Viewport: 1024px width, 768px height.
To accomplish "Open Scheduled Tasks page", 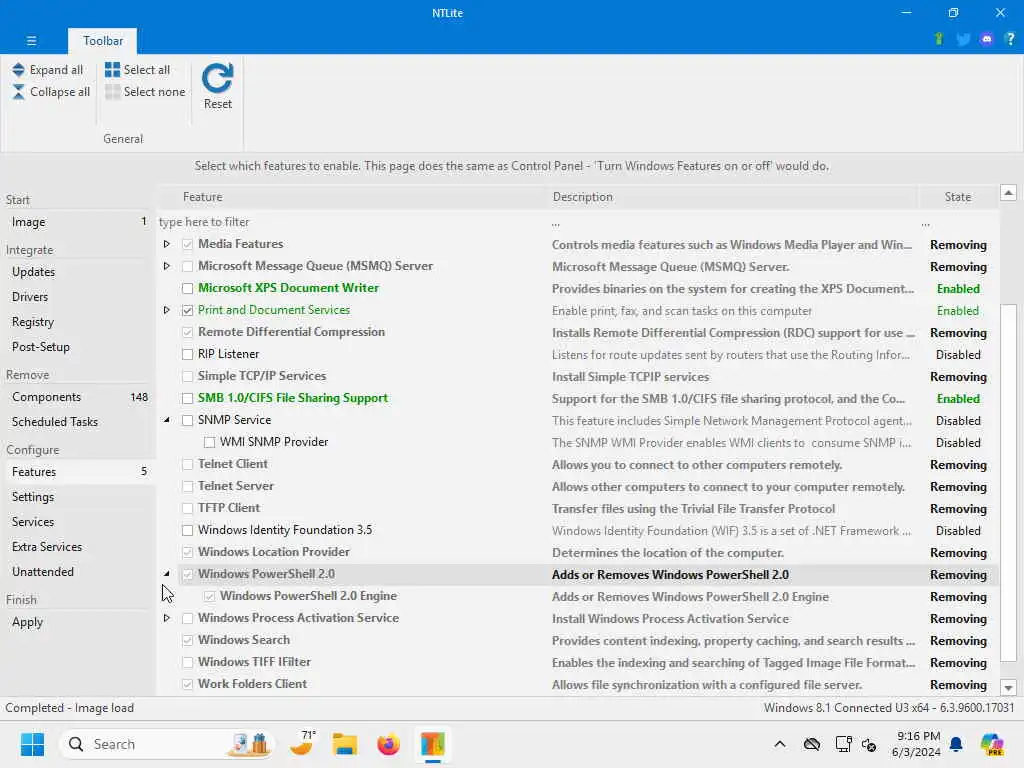I will point(78,422).
